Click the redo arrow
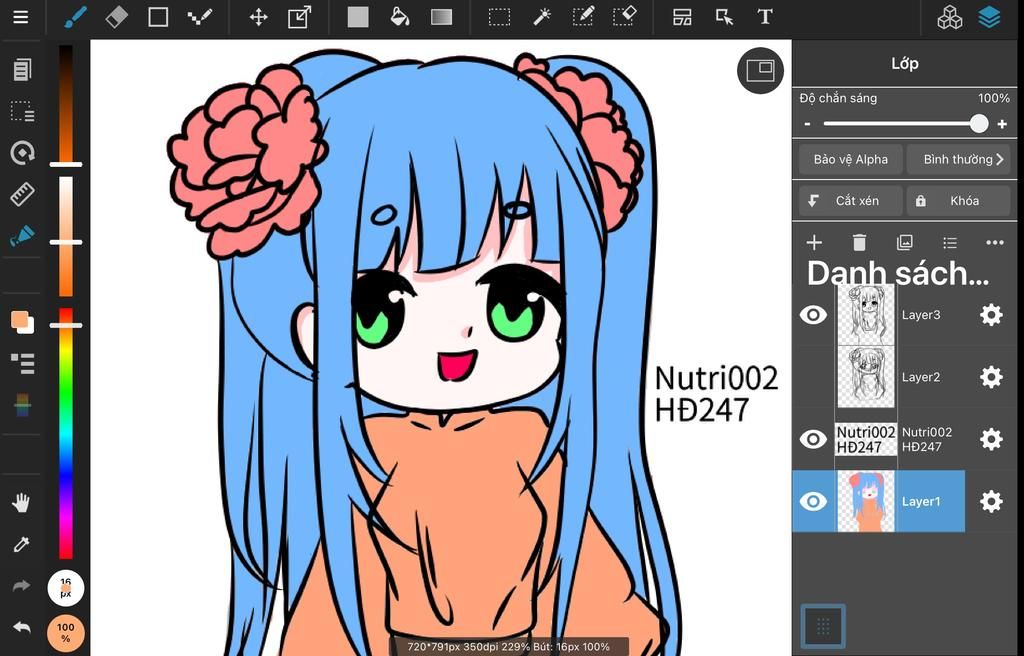 pos(22,586)
